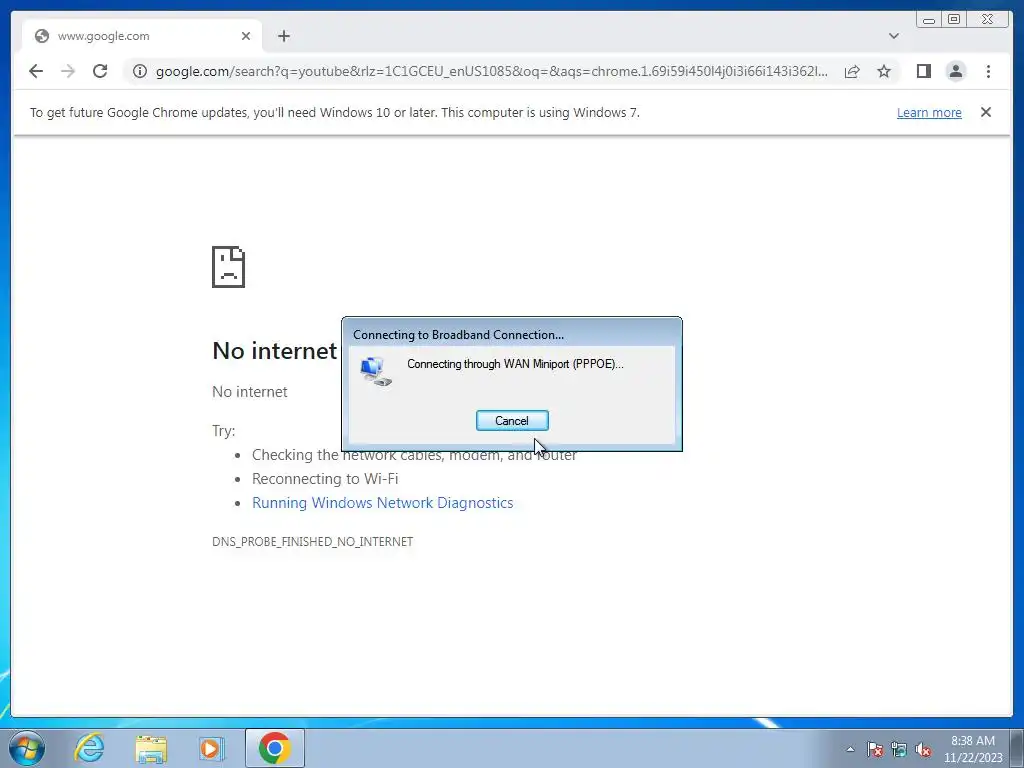Click the network computers icon in the dialog
The image size is (1024, 768).
coord(376,371)
